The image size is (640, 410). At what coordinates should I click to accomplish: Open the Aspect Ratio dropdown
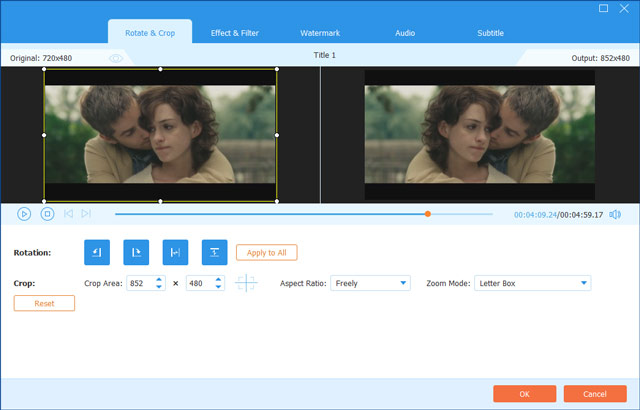click(x=370, y=283)
